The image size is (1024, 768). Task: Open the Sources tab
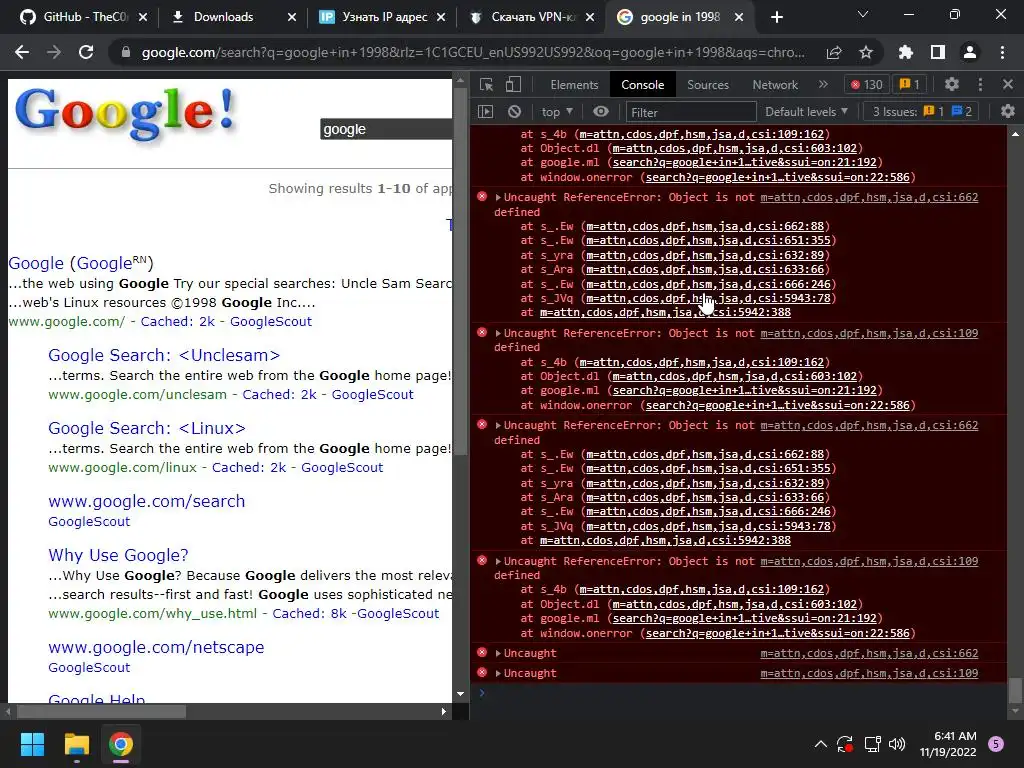(x=708, y=85)
